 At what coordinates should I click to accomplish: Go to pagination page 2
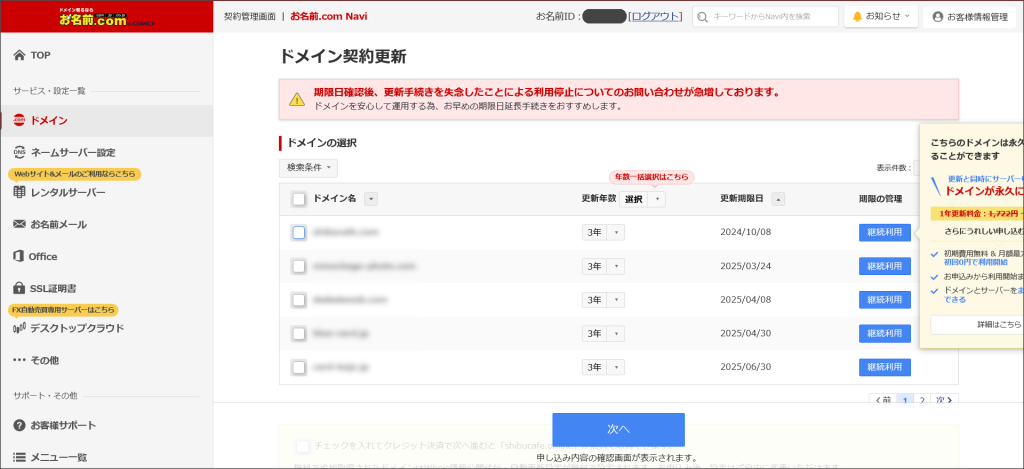pos(921,400)
